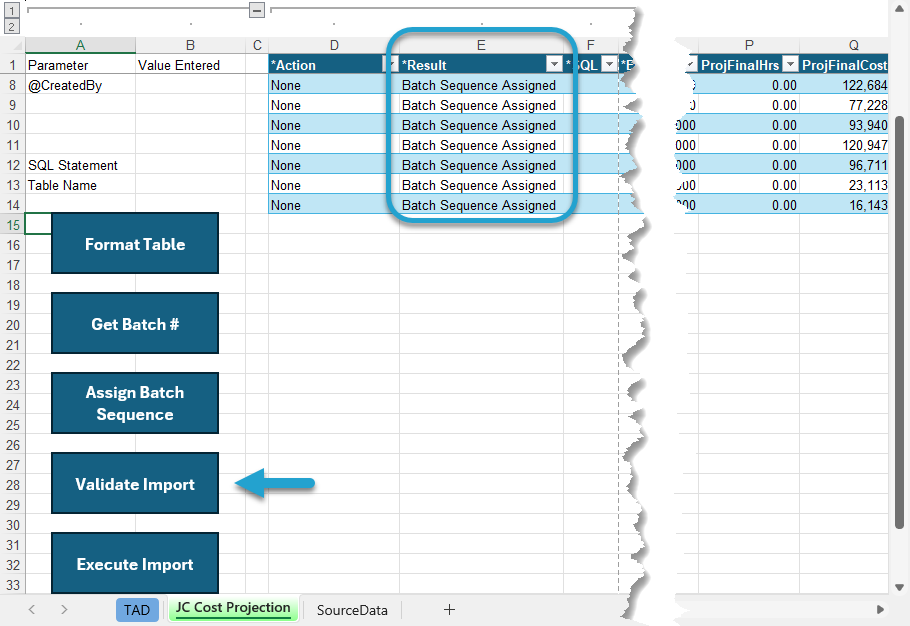
Task: Switch to the TAD sheet tab
Action: click(137, 610)
